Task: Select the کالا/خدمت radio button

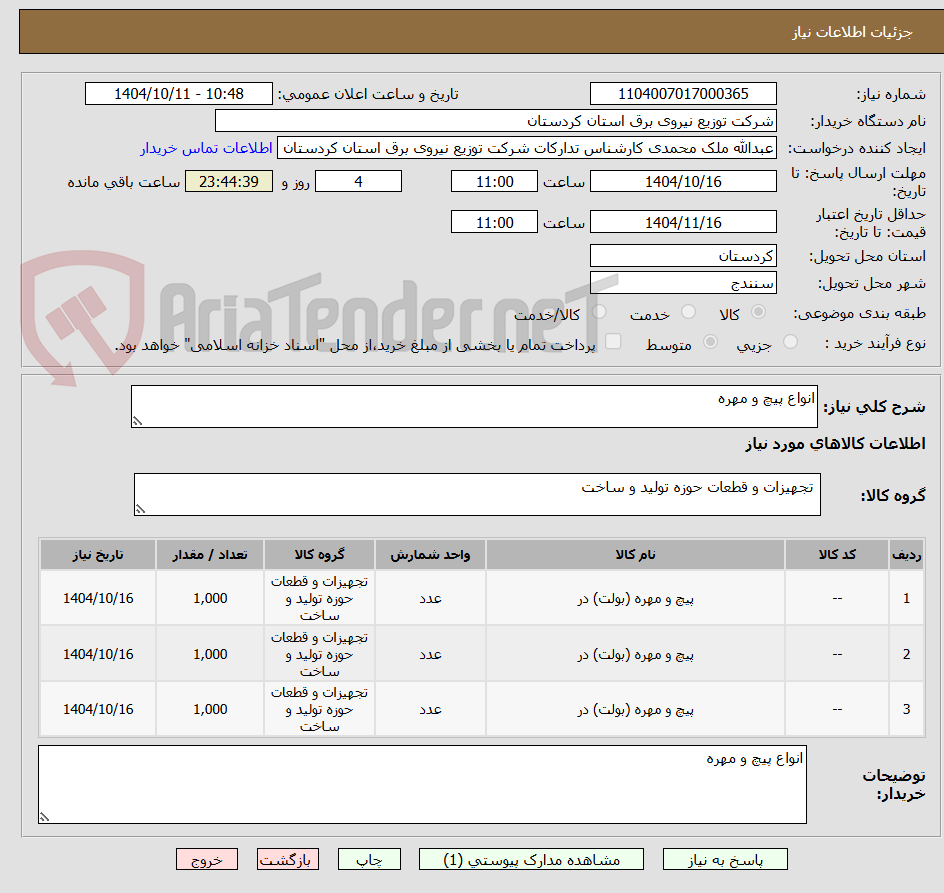Action: 599,312
